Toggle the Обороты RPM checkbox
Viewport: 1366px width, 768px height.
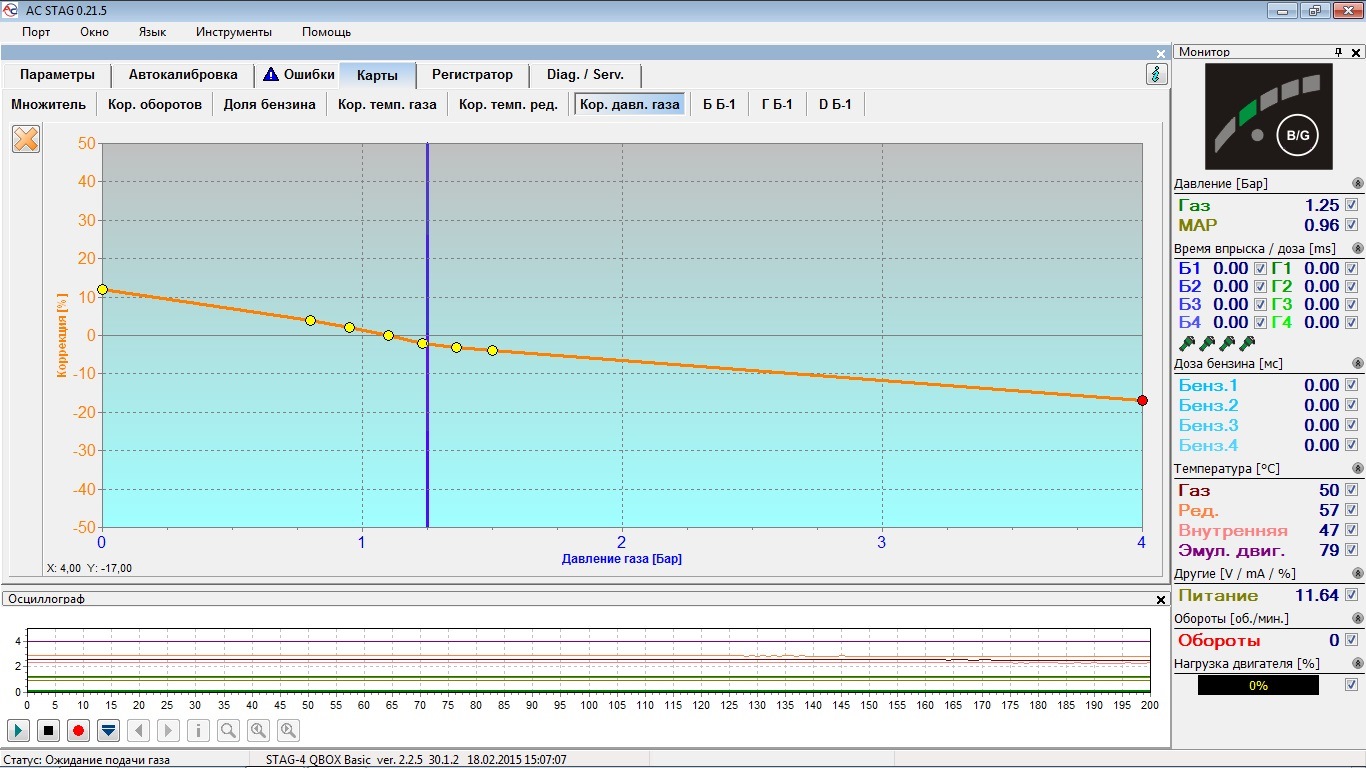[1352, 640]
